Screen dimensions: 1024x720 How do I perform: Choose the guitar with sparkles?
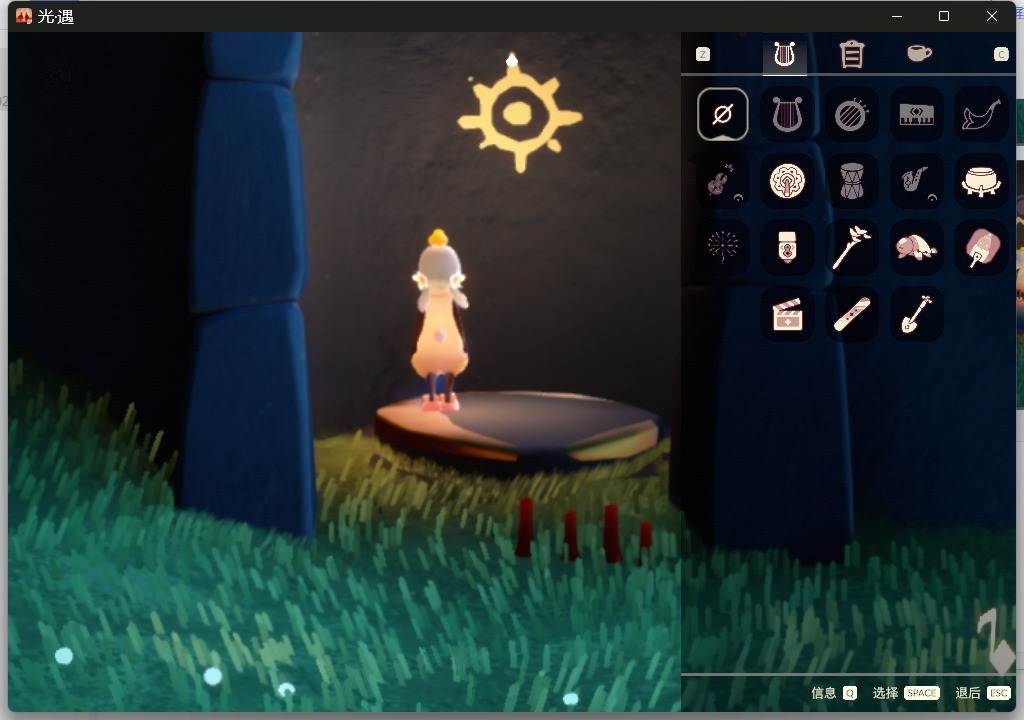pyautogui.click(x=722, y=181)
